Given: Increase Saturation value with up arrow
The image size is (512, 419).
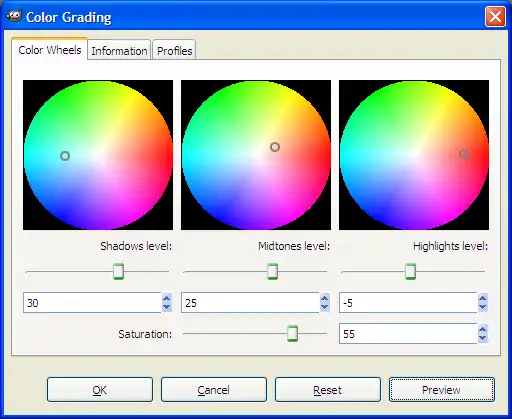Looking at the screenshot, I should [x=483, y=329].
